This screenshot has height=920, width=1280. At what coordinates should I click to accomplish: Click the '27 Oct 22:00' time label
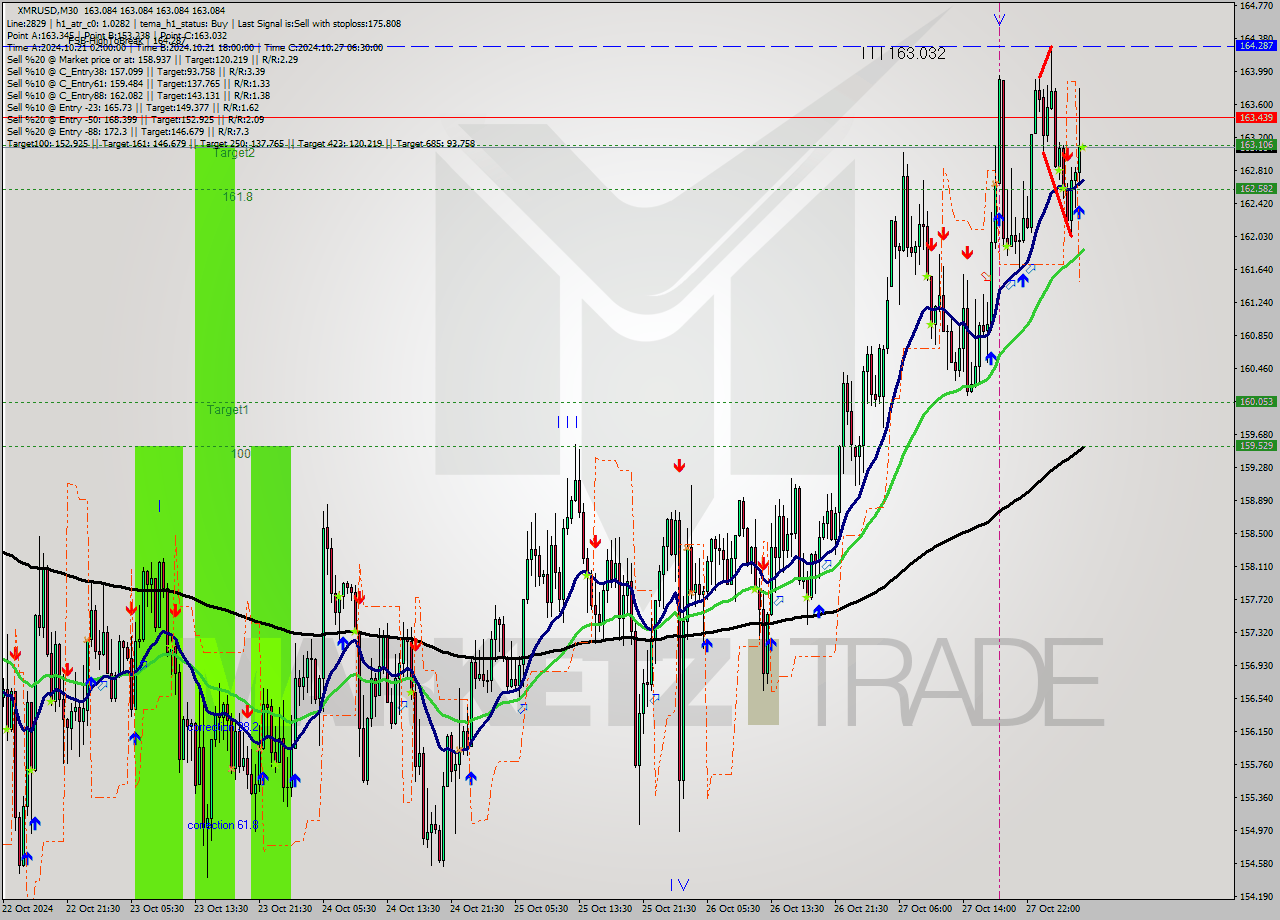pyautogui.click(x=1054, y=908)
